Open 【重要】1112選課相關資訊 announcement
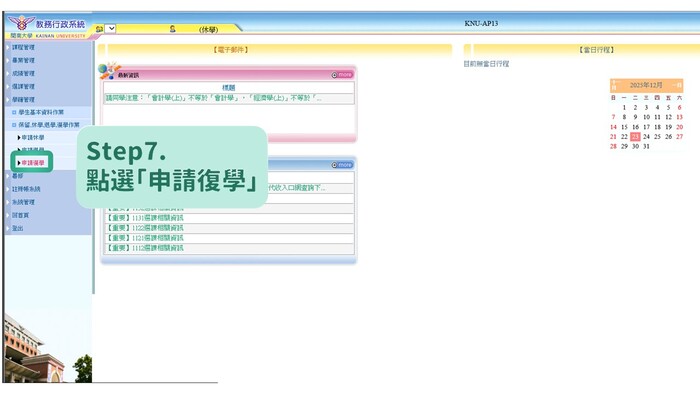 click(145, 248)
